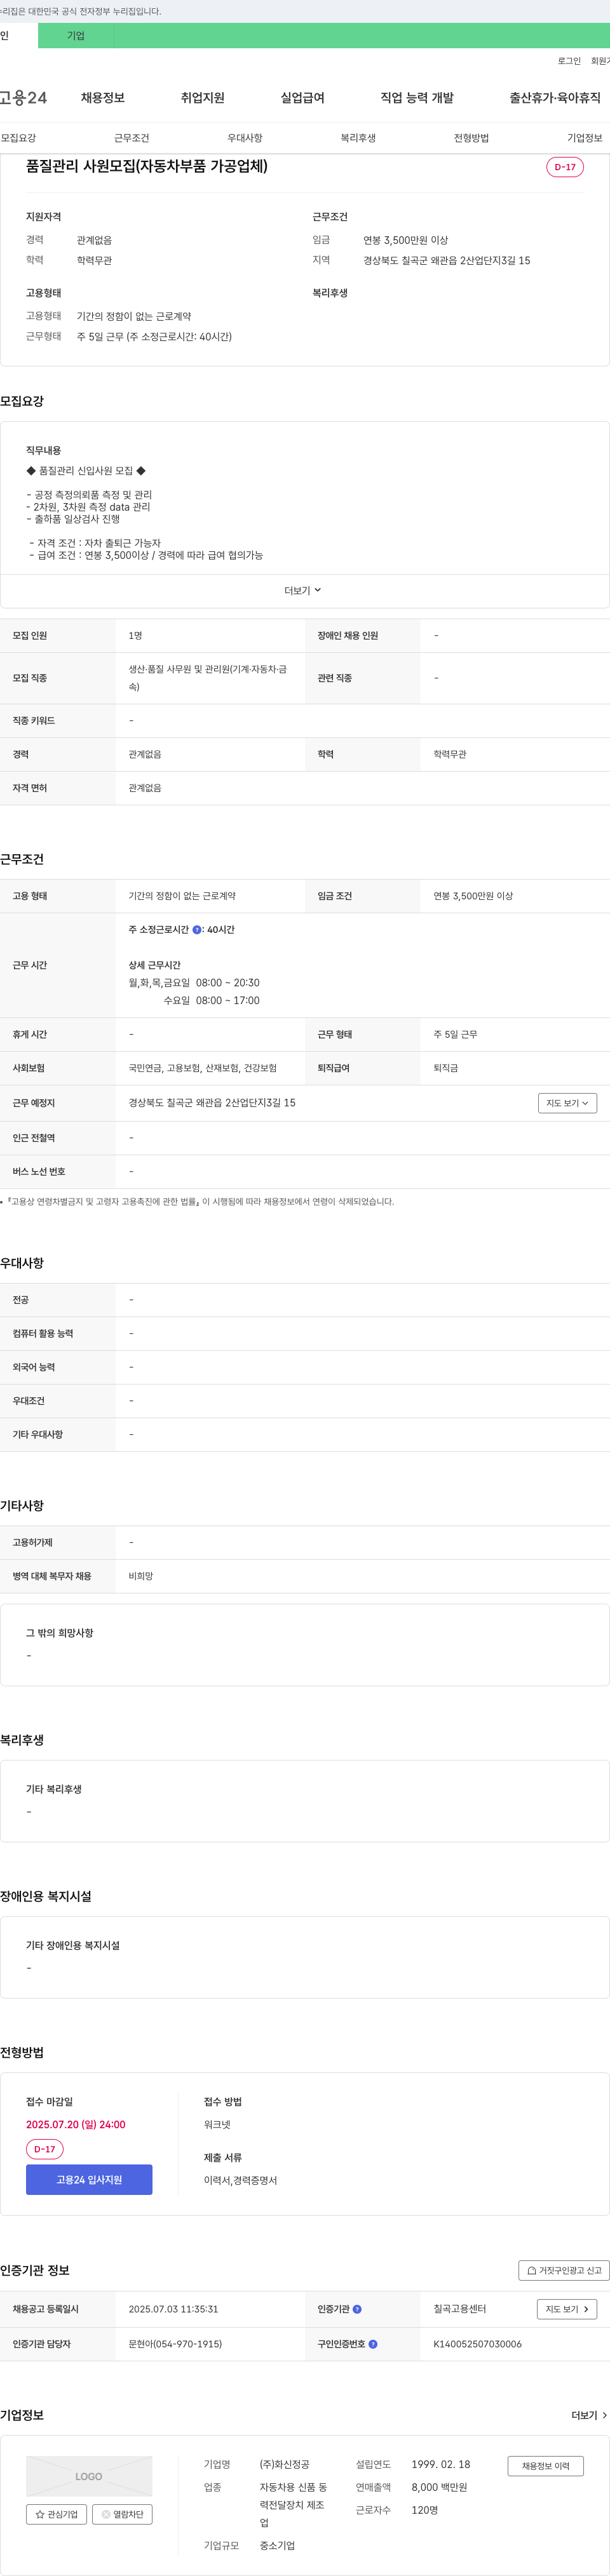Viewport: 610px width, 2576px height.
Task: Jump to the 근무조건 section tab
Action: (131, 138)
